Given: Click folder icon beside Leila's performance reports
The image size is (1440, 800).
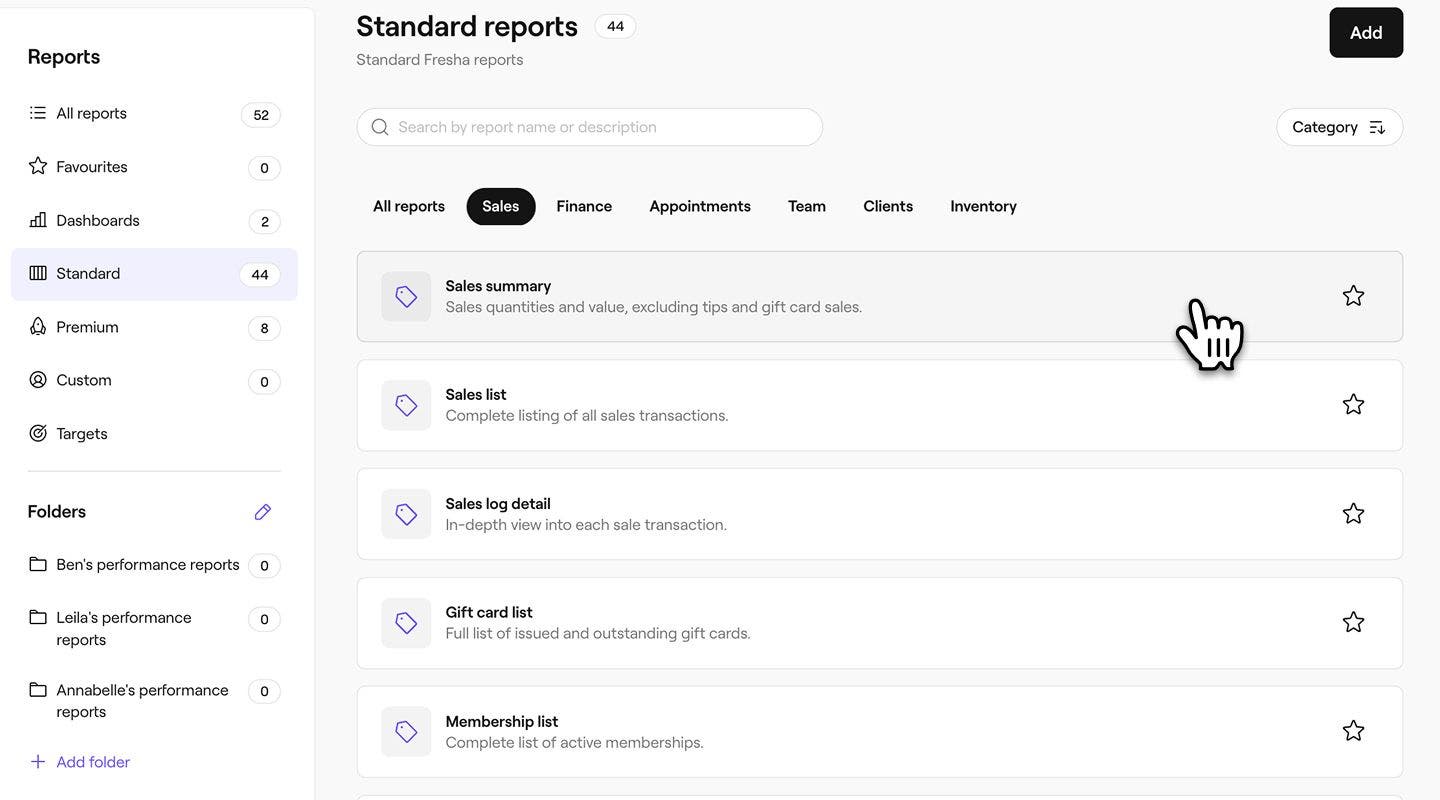Looking at the screenshot, I should (38, 617).
